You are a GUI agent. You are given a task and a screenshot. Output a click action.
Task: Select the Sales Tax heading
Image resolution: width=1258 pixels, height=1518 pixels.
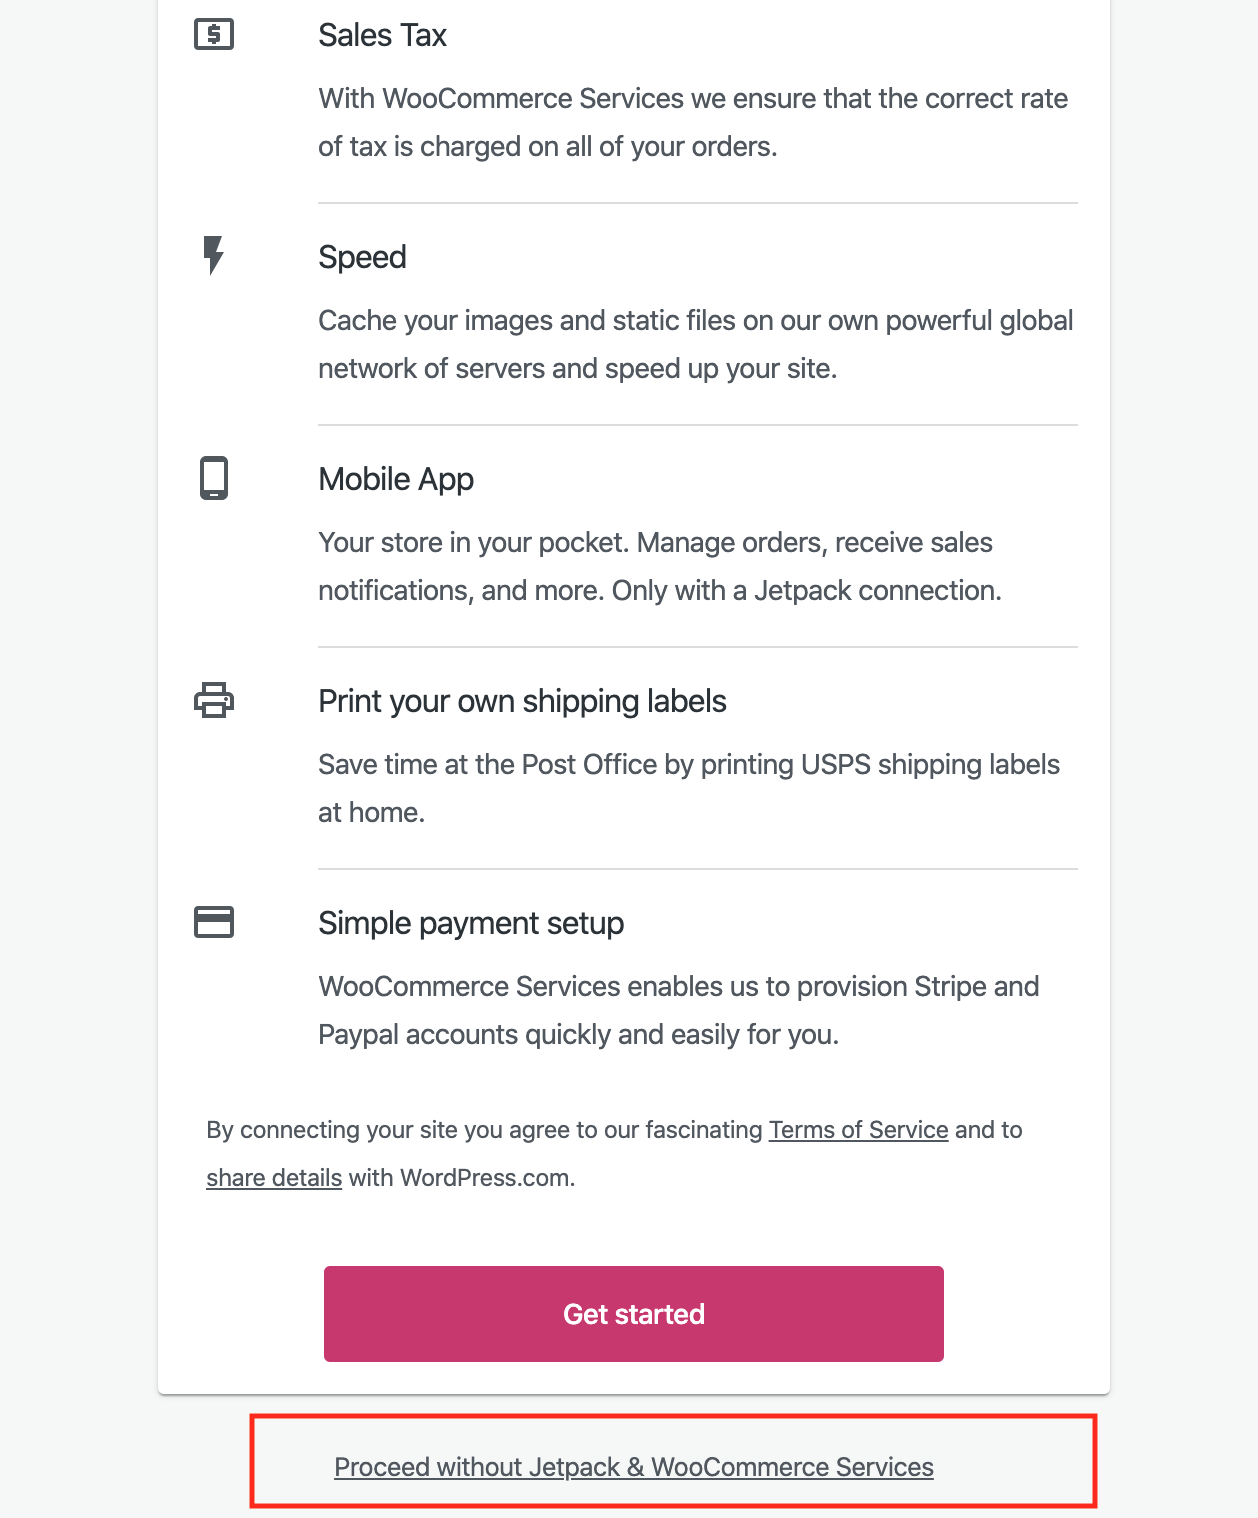(x=382, y=35)
